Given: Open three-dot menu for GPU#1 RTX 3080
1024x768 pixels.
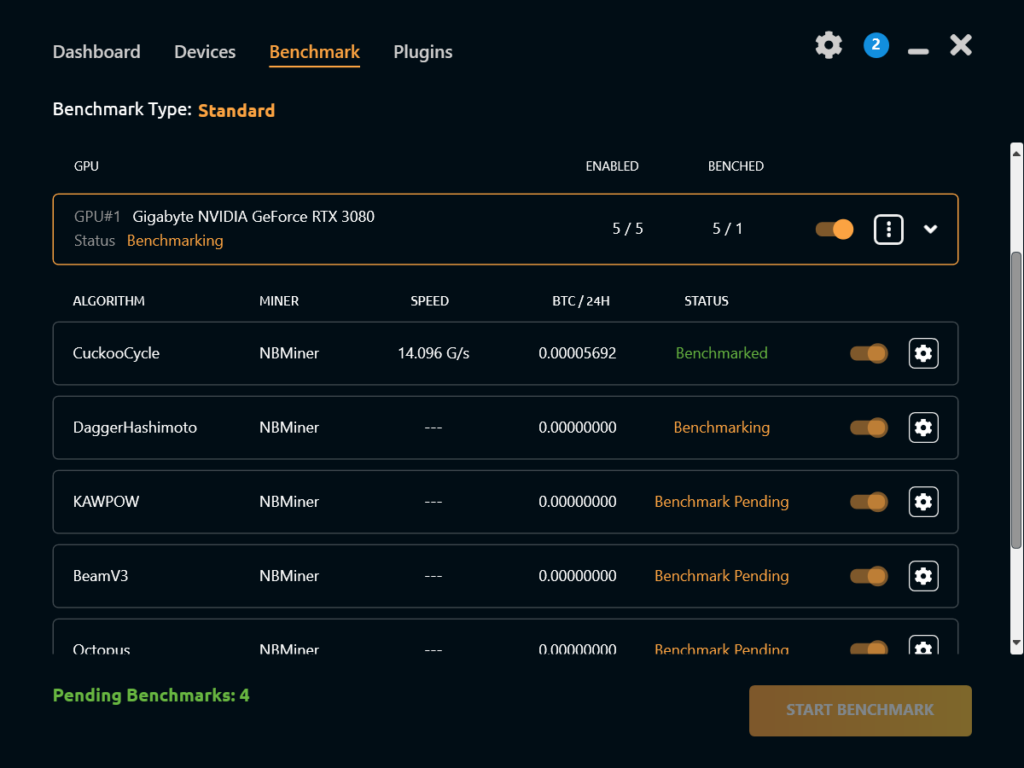Looking at the screenshot, I should point(888,229).
